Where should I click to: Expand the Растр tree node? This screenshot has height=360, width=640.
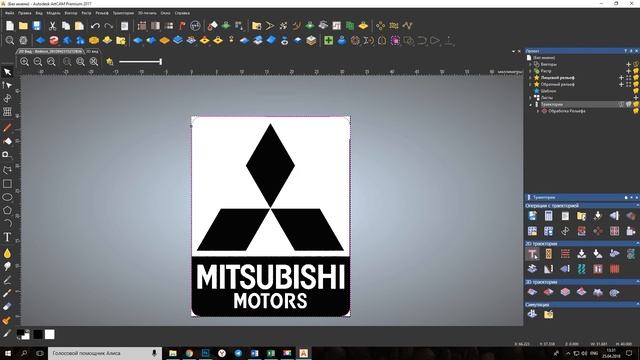coord(530,71)
